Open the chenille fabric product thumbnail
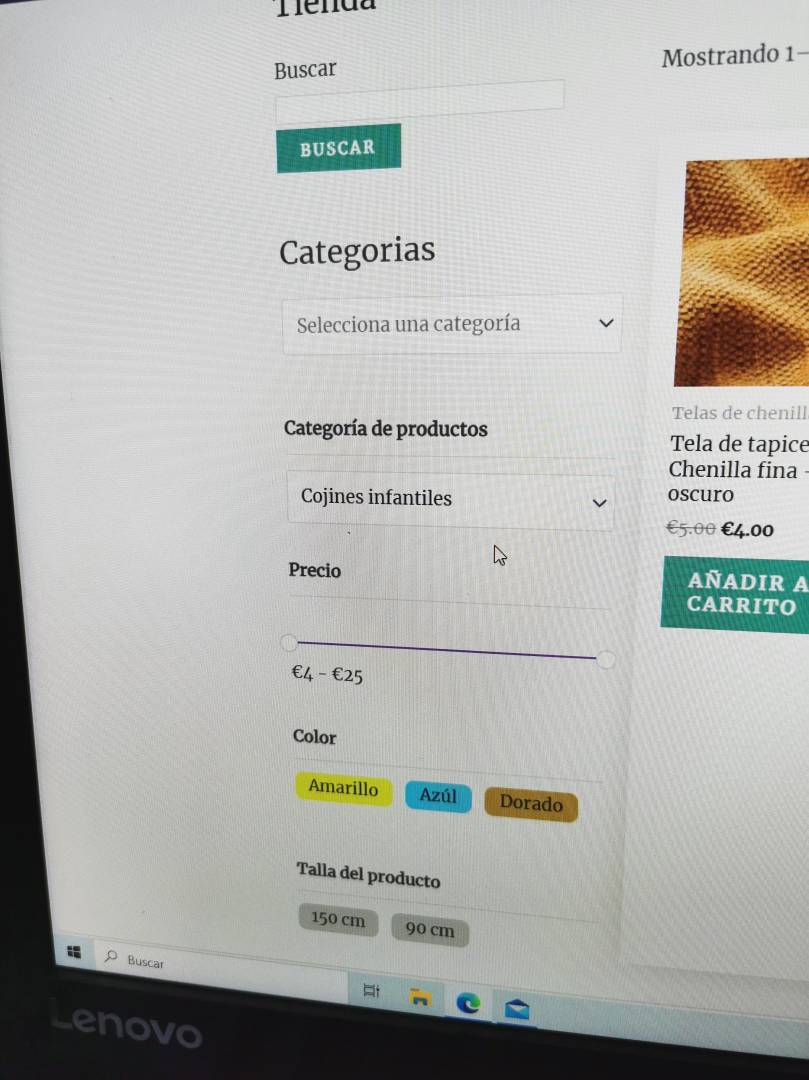809x1080 pixels. pos(742,273)
